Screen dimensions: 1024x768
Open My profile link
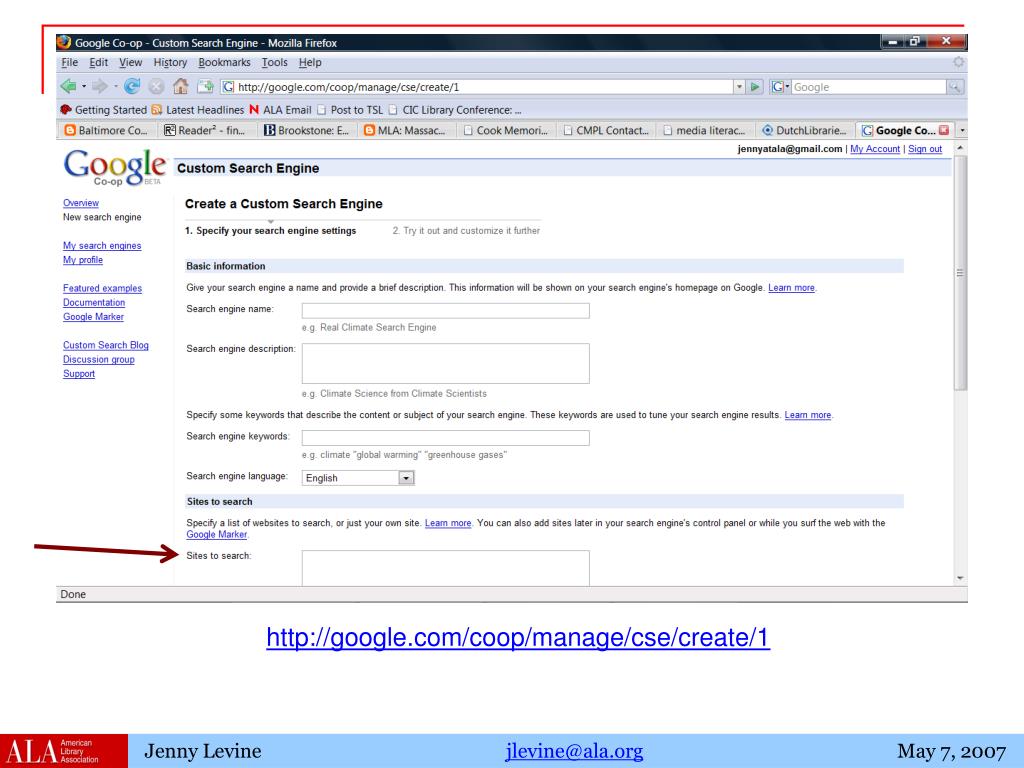pos(83,260)
